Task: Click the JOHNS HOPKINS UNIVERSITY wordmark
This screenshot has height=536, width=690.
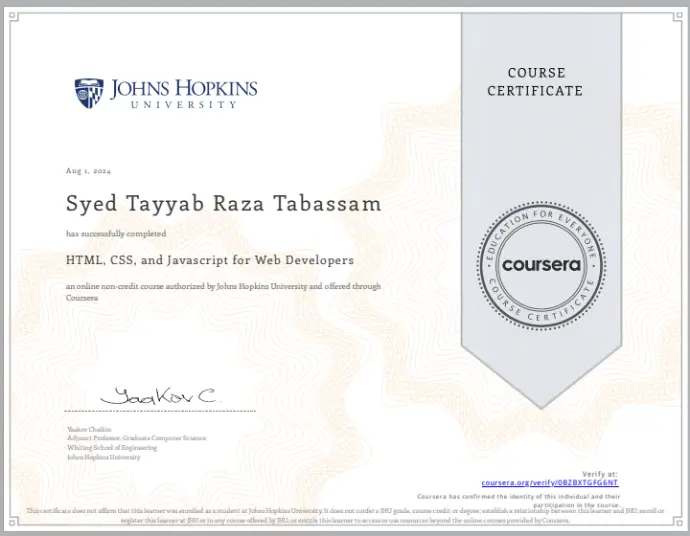Action: [x=184, y=93]
